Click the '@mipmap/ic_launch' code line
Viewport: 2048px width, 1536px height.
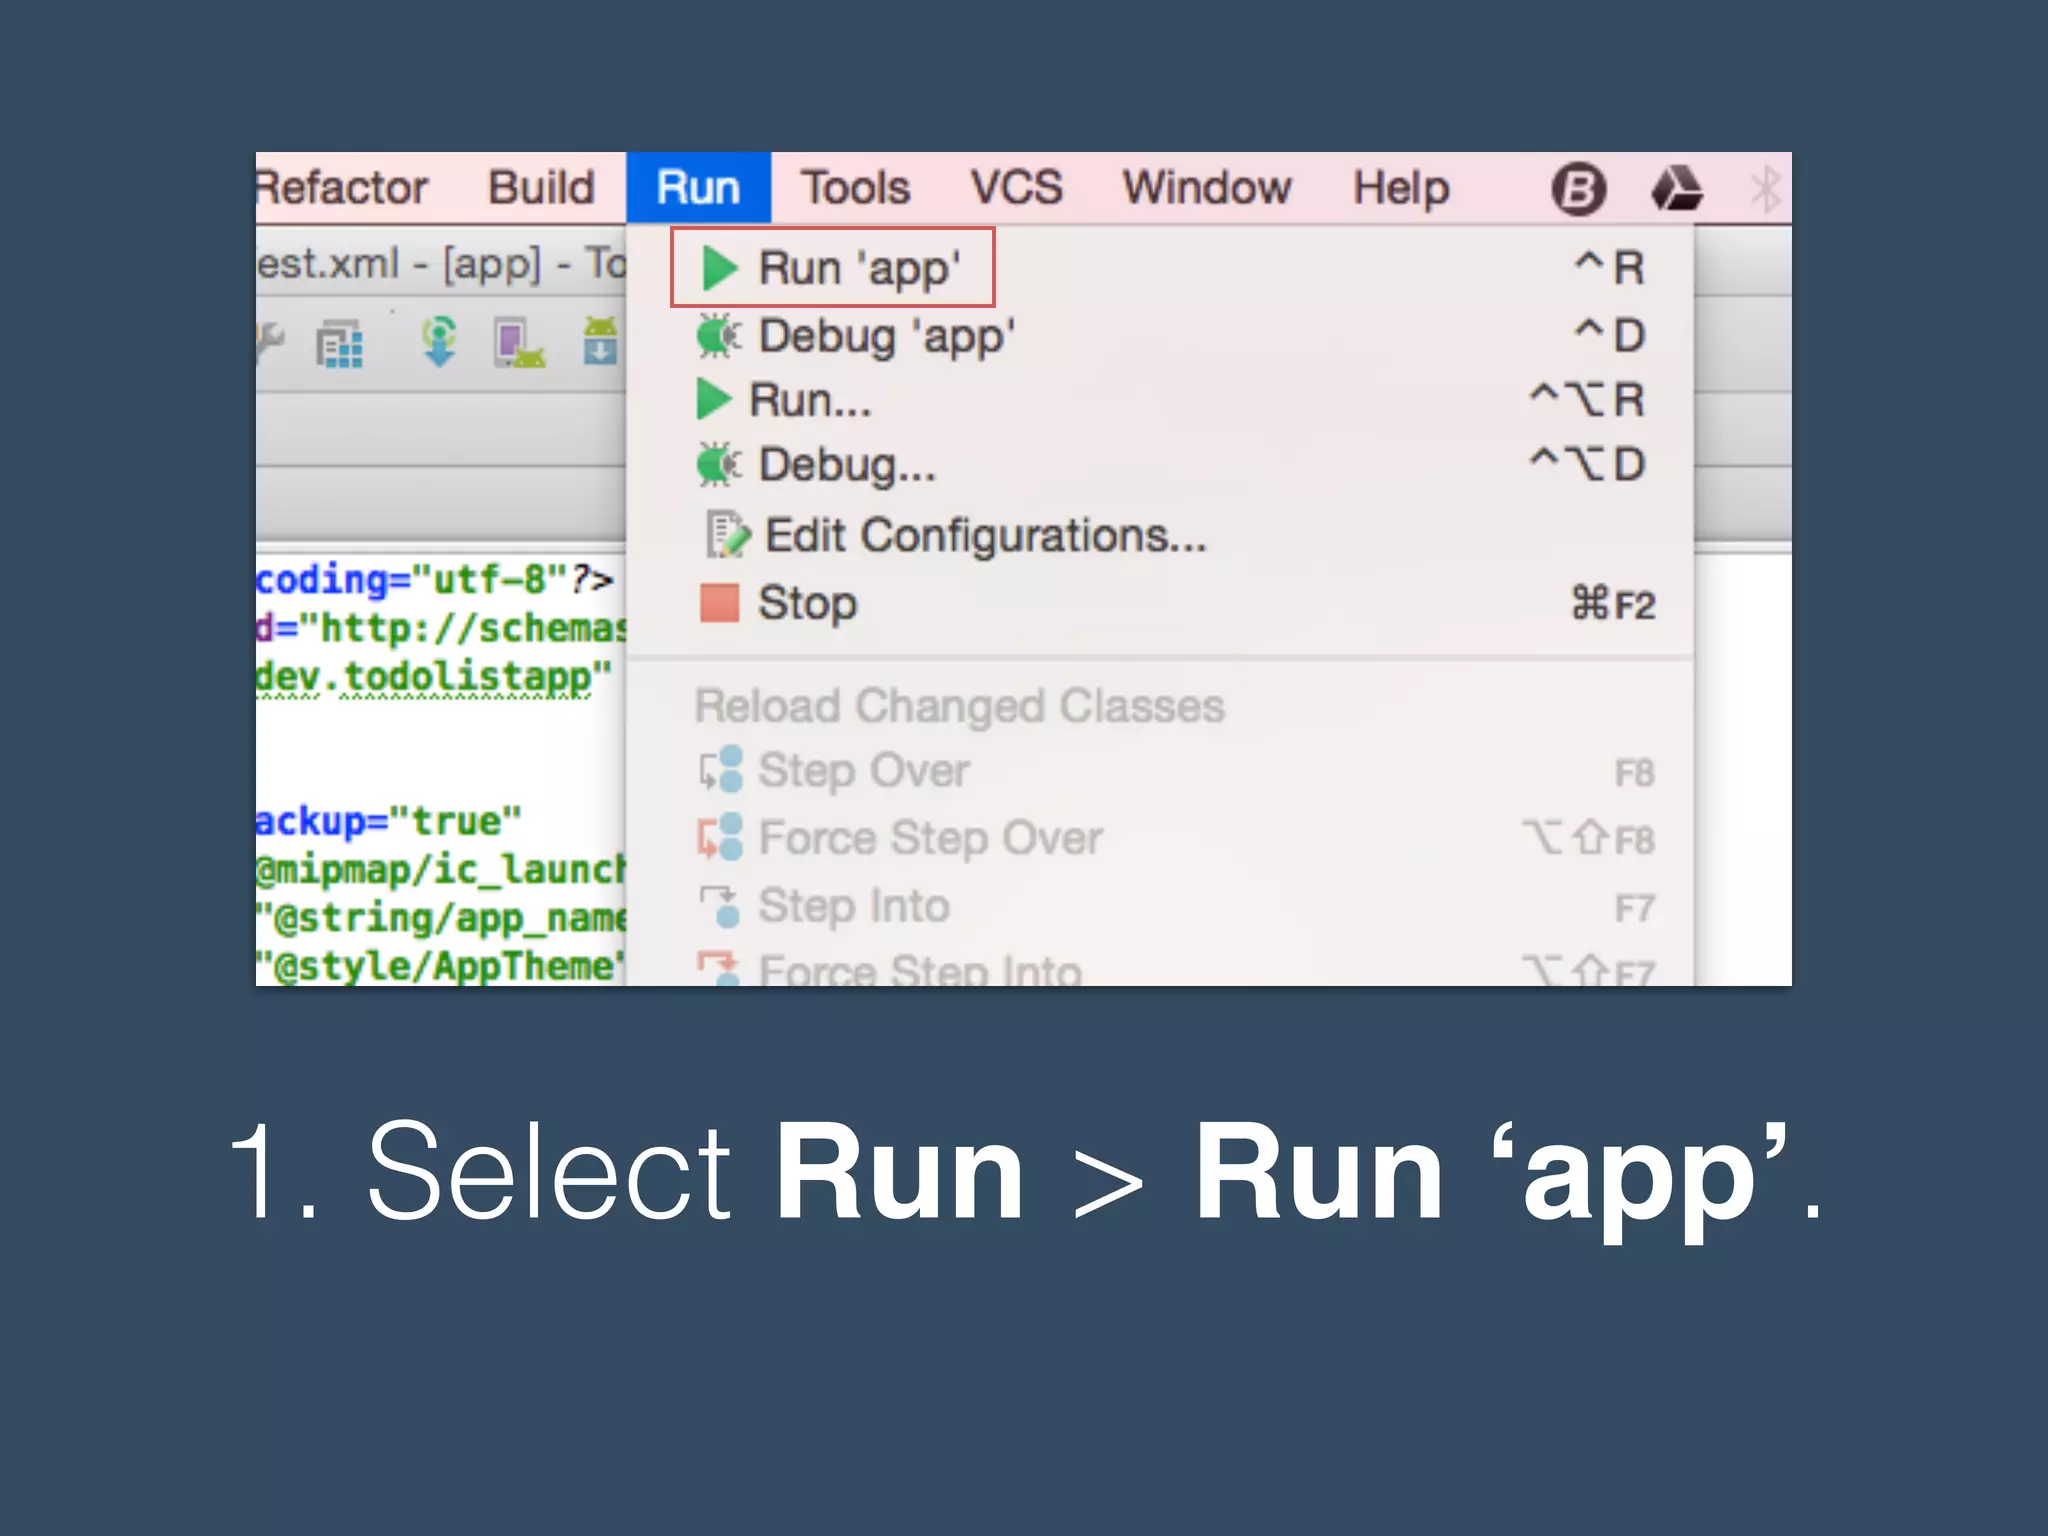coord(441,870)
